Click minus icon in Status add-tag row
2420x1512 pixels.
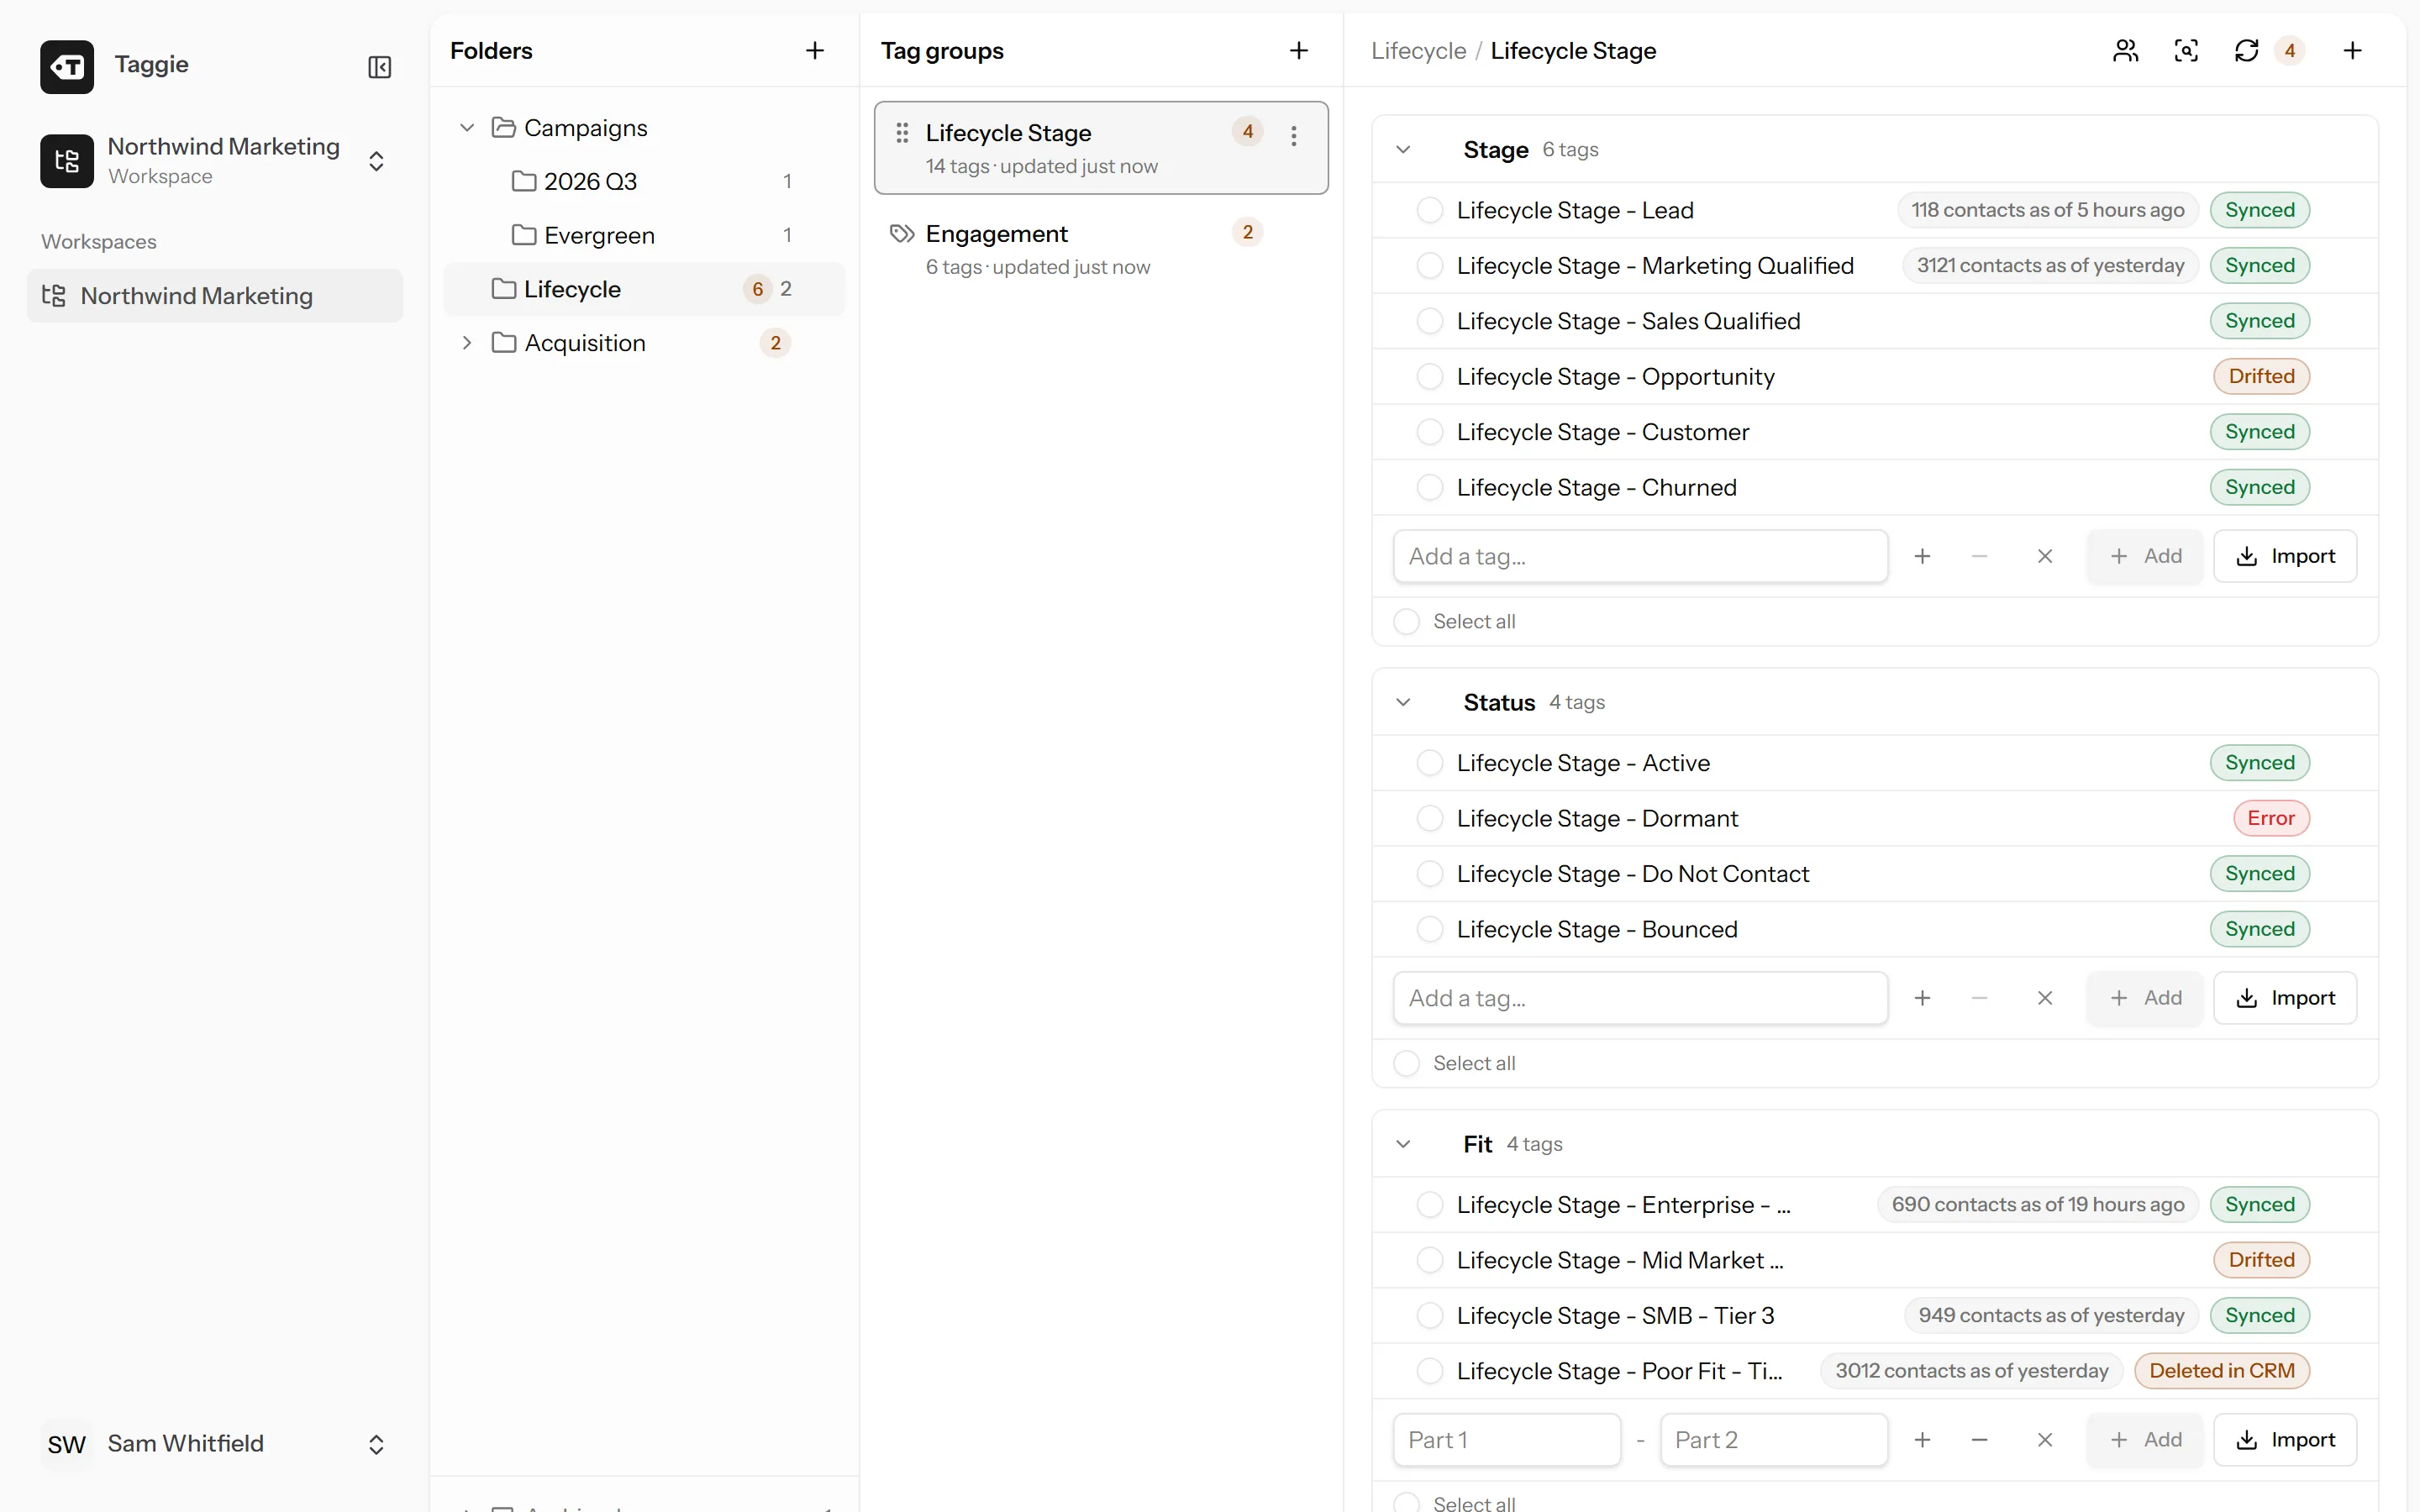click(1979, 998)
